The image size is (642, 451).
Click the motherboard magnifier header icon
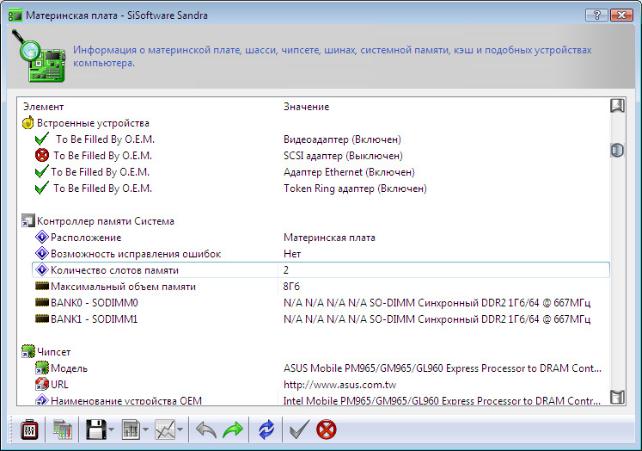[x=39, y=56]
